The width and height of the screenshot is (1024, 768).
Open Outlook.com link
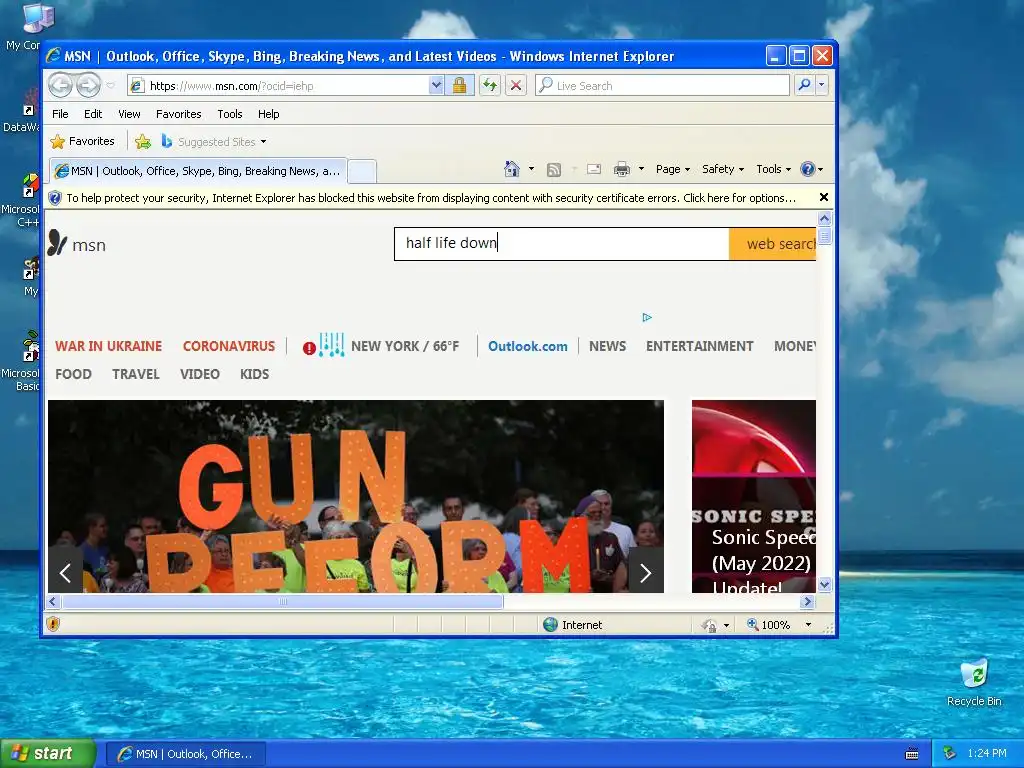[528, 346]
